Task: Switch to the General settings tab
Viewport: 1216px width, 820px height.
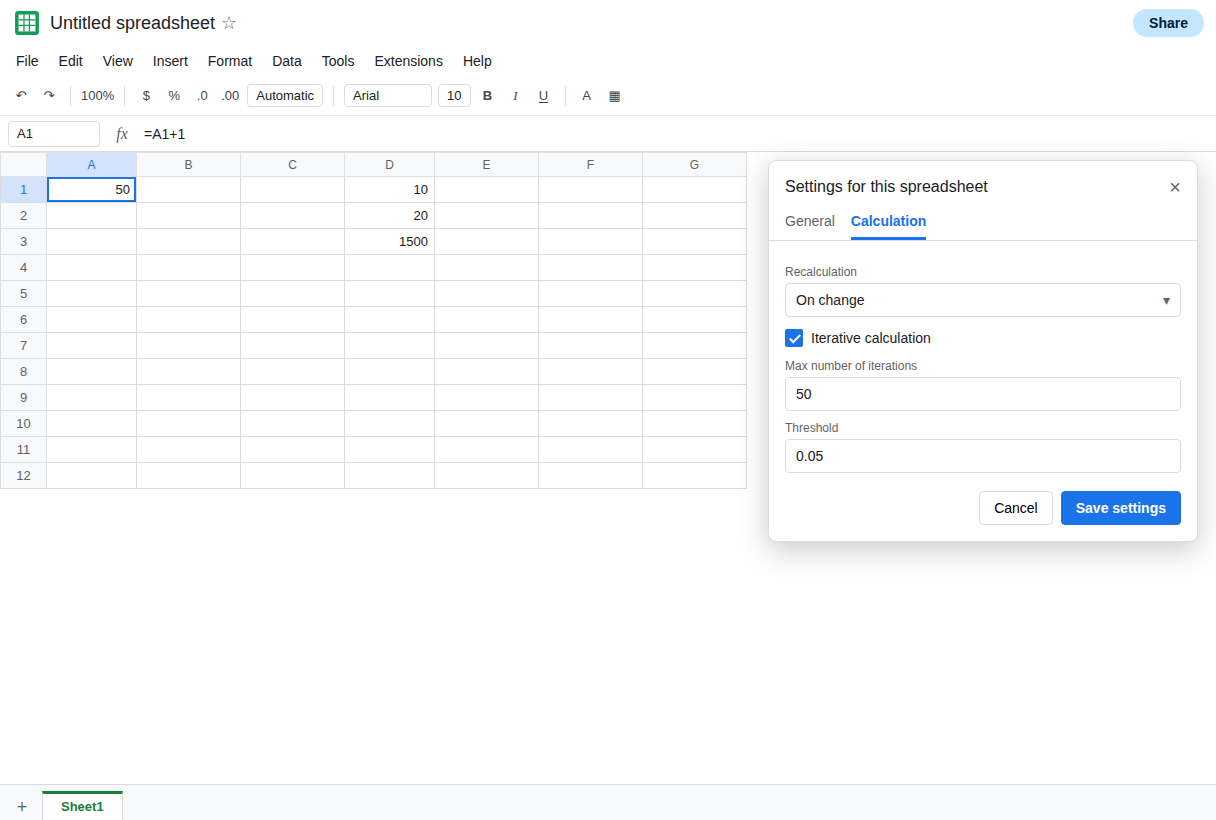Action: click(x=810, y=221)
